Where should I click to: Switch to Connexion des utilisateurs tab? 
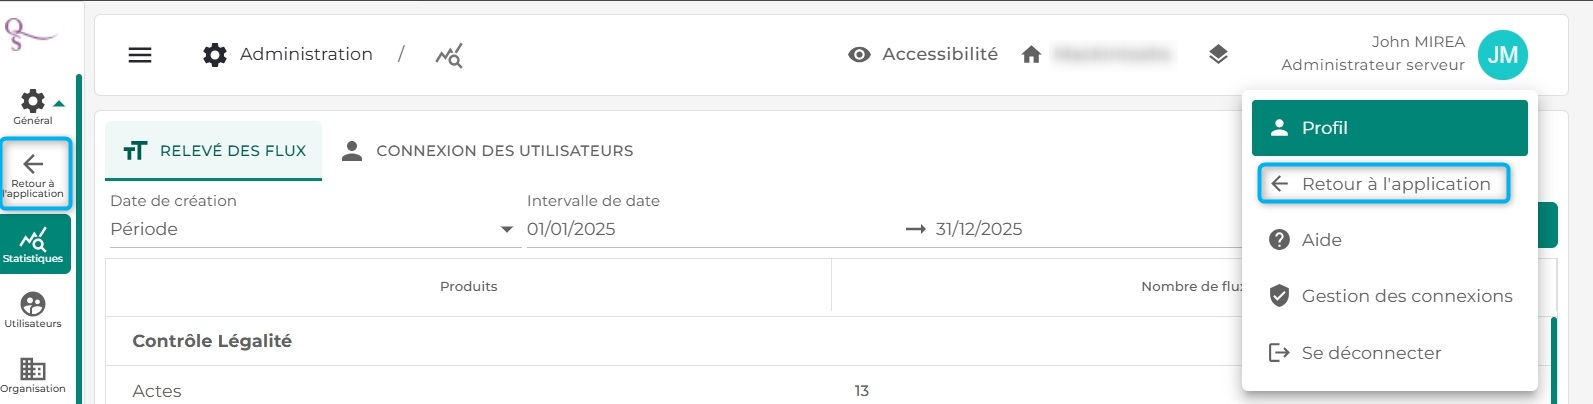[487, 151]
